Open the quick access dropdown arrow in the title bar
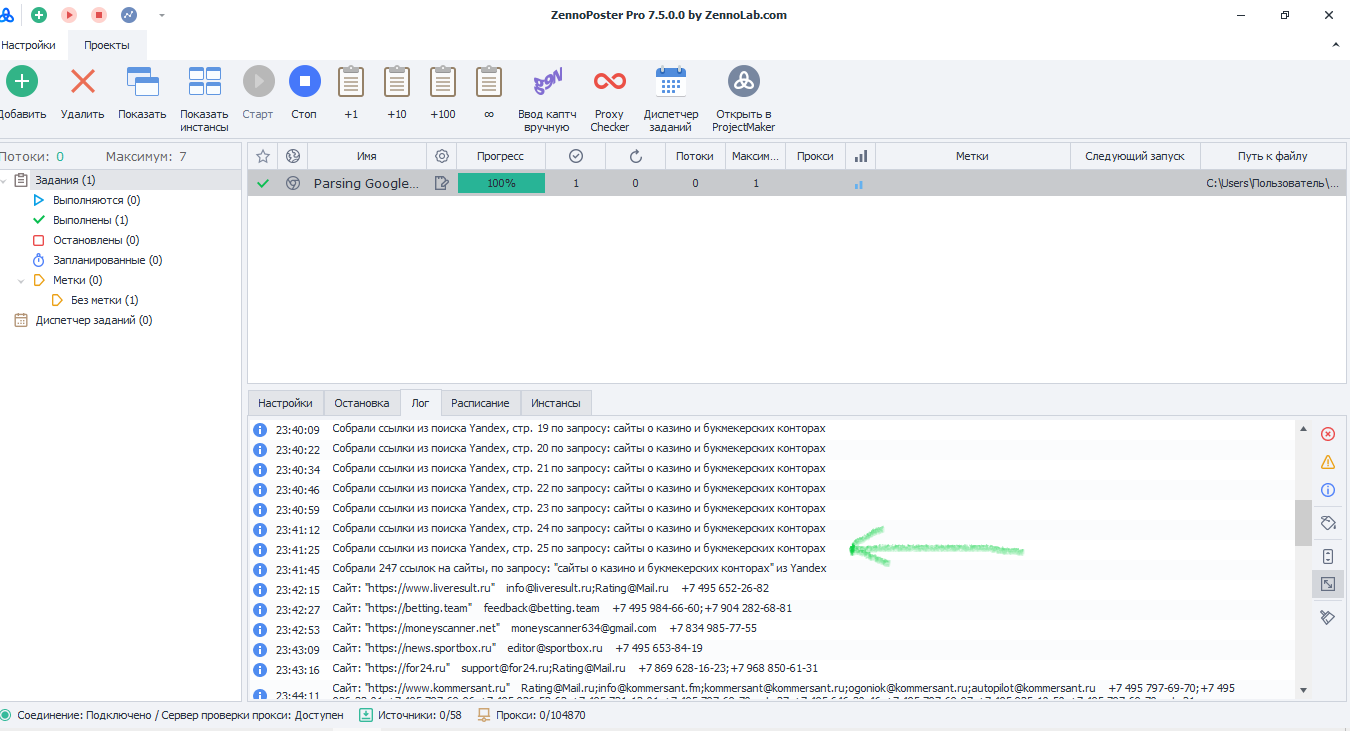 click(162, 15)
